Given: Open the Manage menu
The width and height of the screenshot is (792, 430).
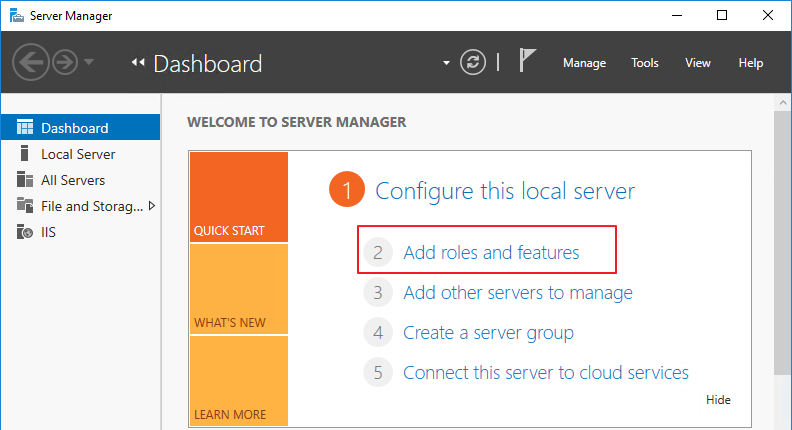Looking at the screenshot, I should [584, 63].
